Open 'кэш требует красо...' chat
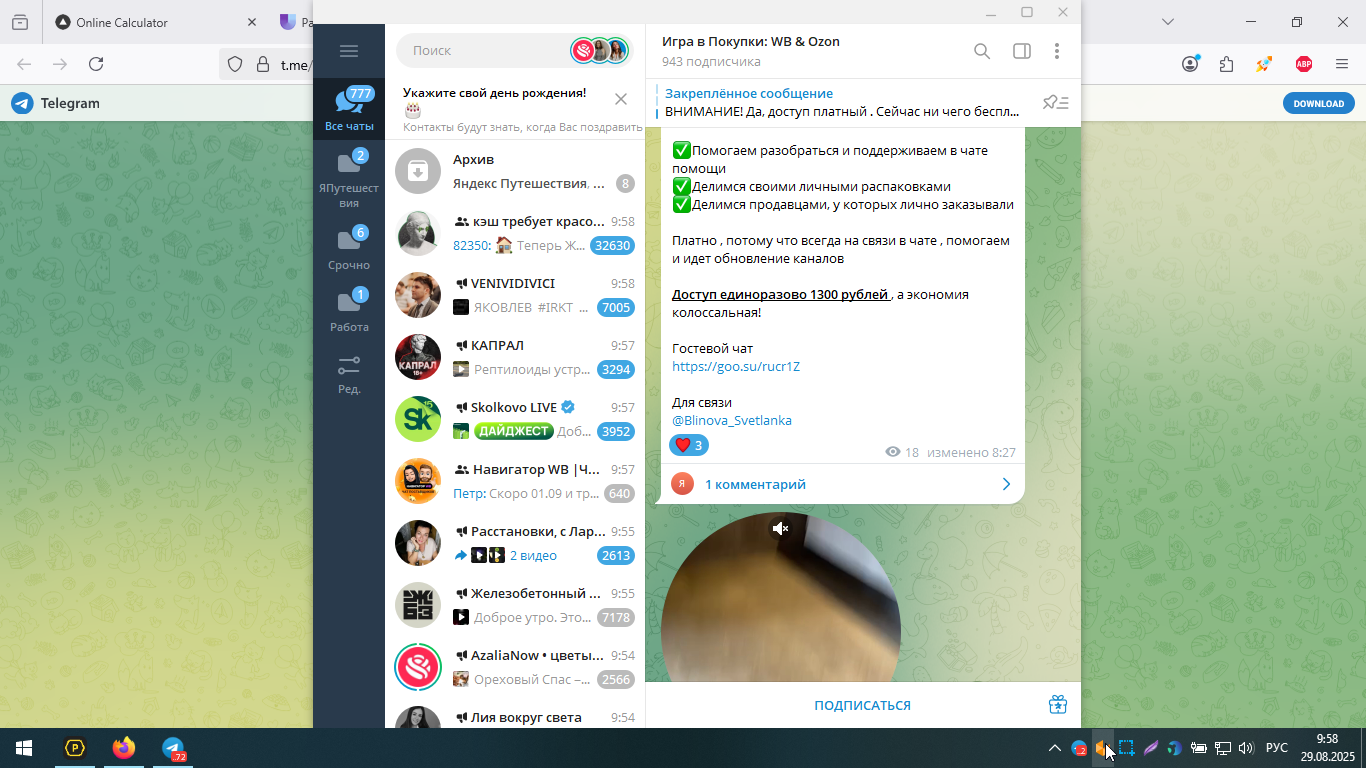 click(x=515, y=234)
